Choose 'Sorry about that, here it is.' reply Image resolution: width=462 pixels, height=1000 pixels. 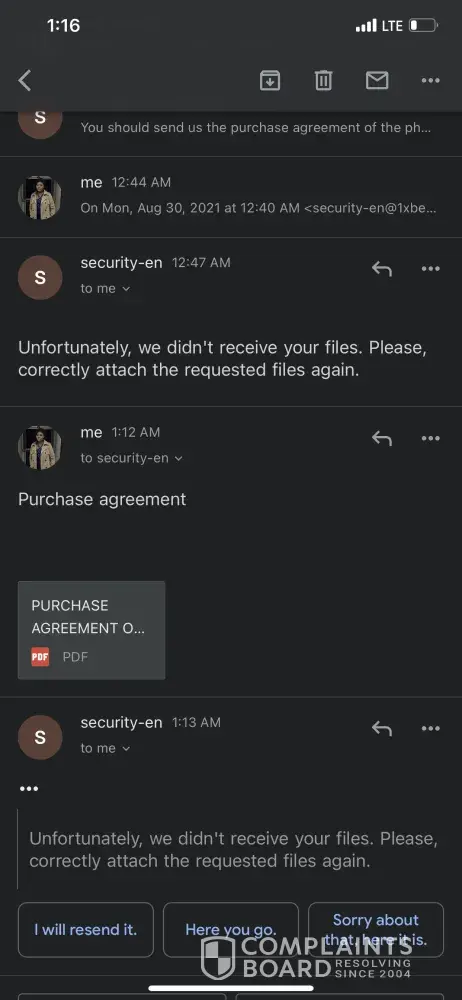(376, 930)
